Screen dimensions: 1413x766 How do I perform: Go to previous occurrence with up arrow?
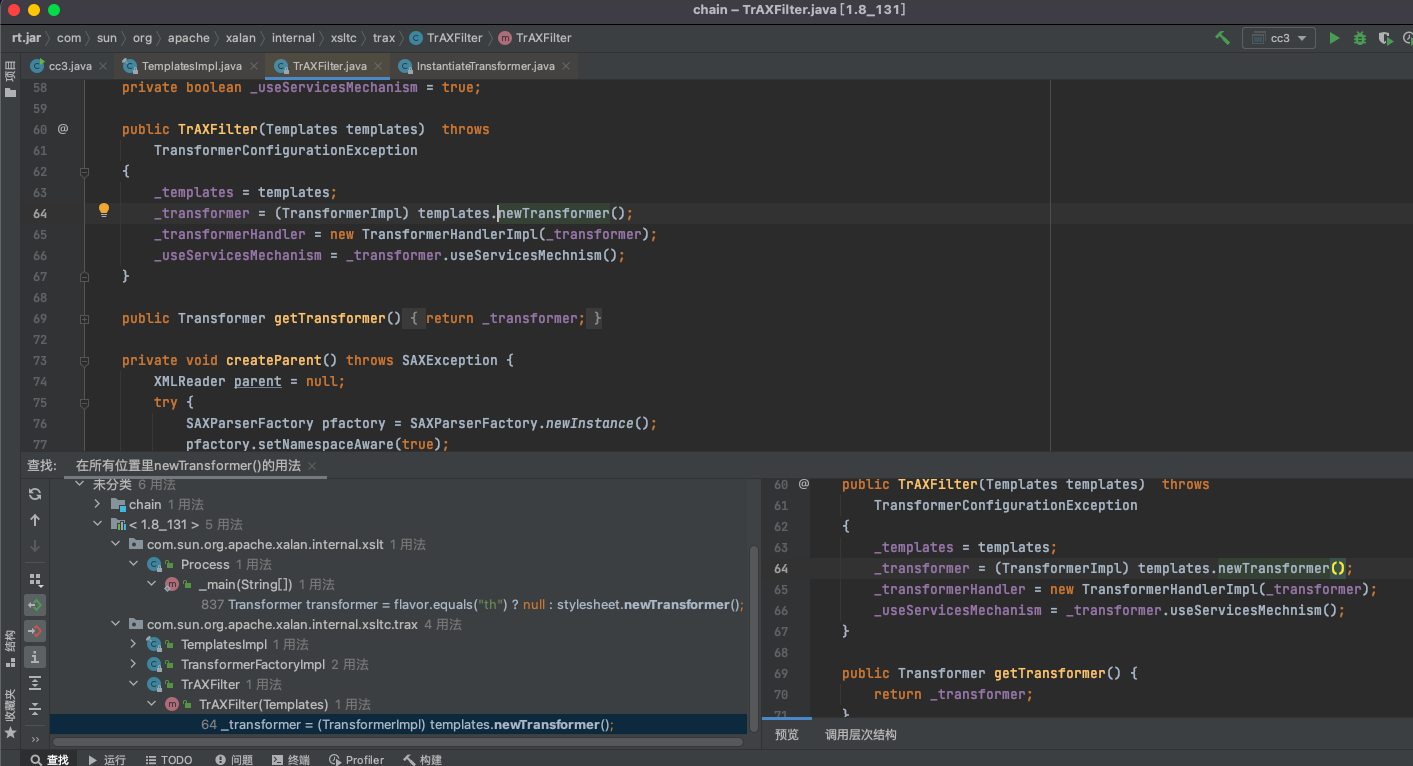pos(35,520)
